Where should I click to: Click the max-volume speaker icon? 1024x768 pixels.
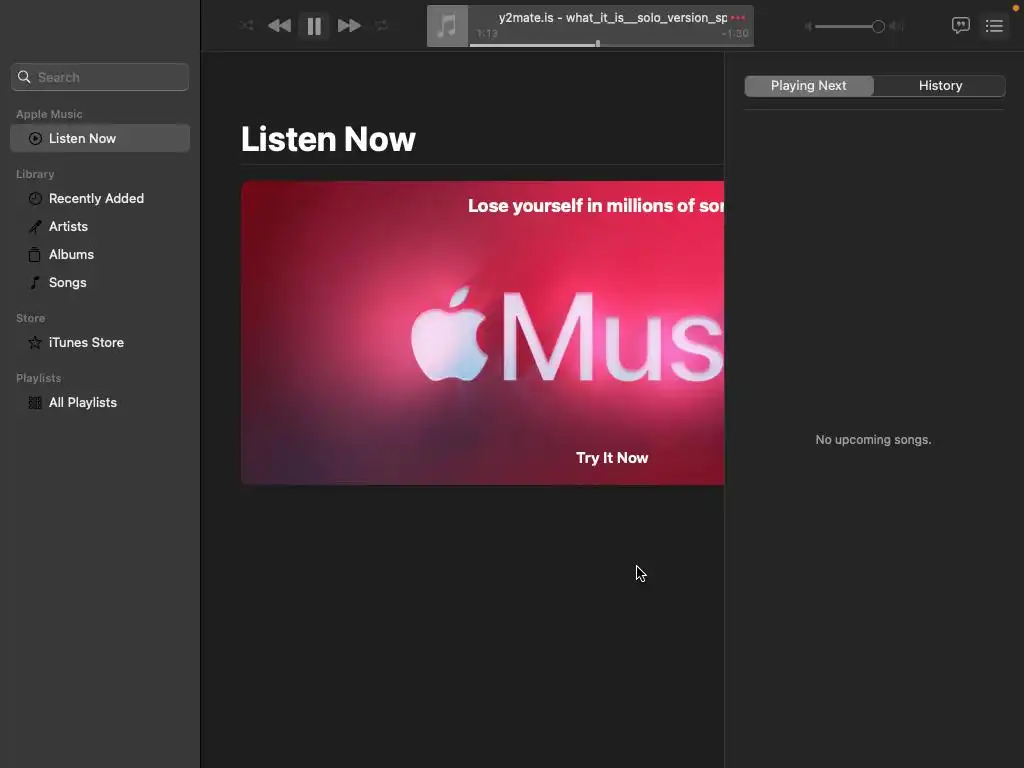pos(897,26)
